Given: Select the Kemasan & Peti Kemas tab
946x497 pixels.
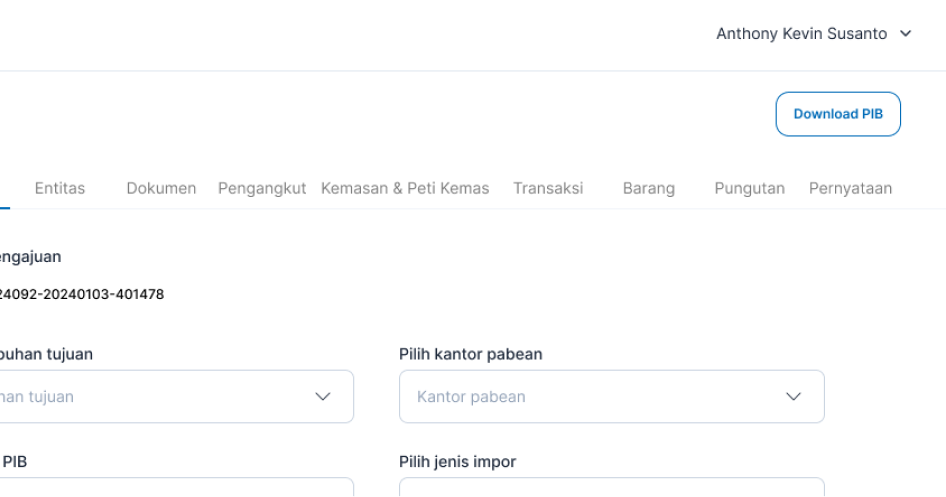Looking at the screenshot, I should click(x=405, y=188).
